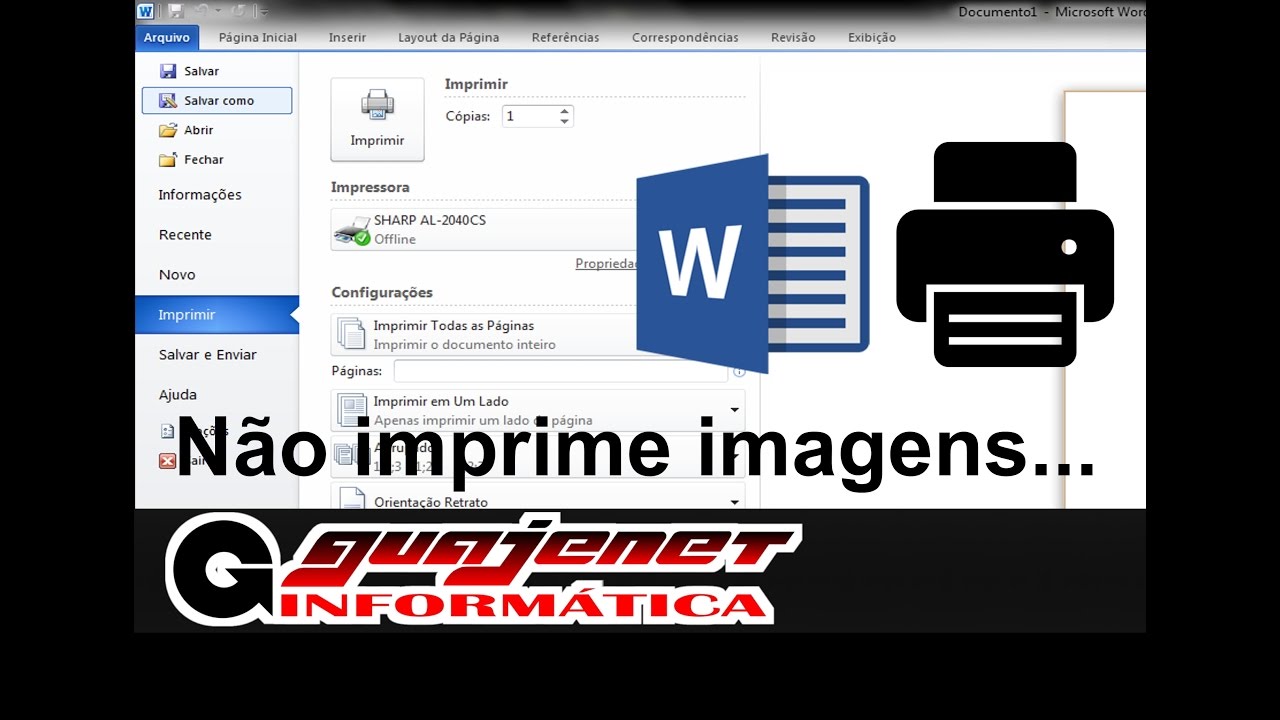This screenshot has height=720, width=1280.
Task: Select Novo in the backstage menu
Action: pyautogui.click(x=177, y=275)
